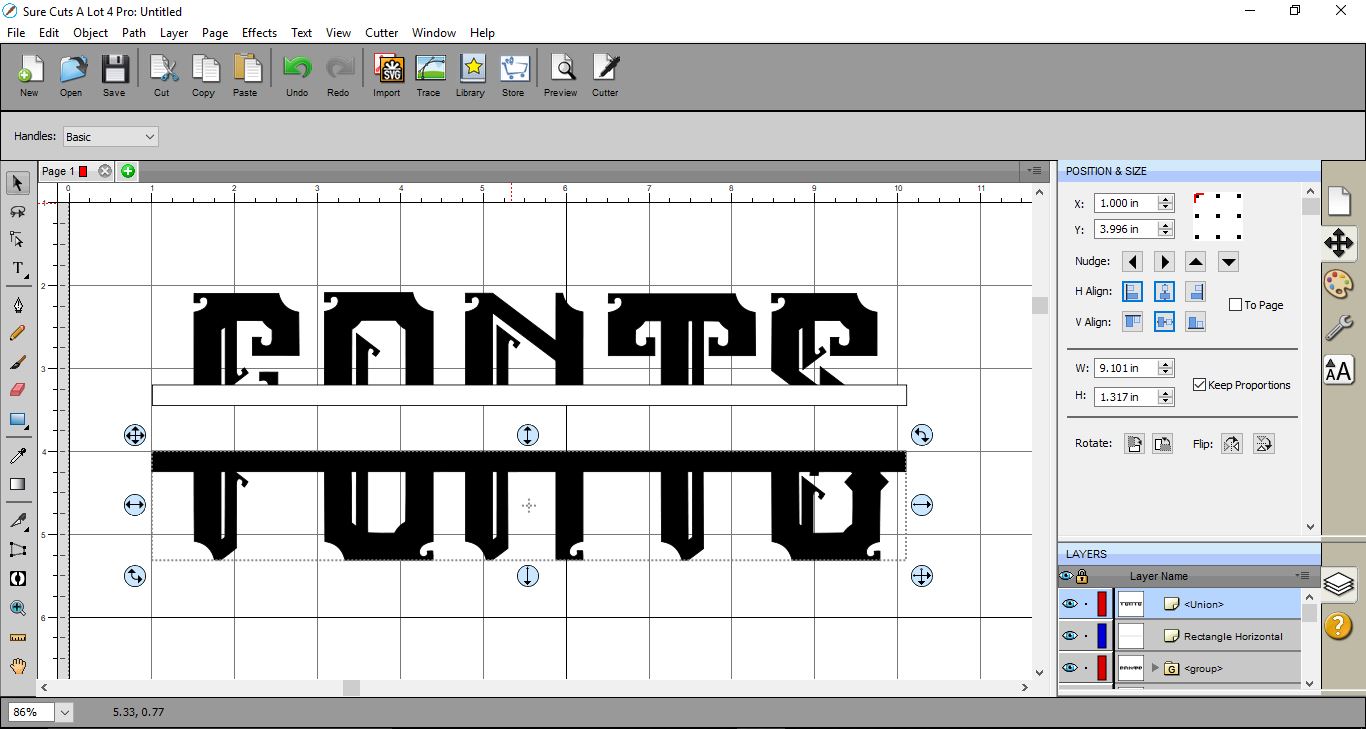Screen dimensions: 1366x729
Task: Select the Lasso selection tool
Action: 18,212
